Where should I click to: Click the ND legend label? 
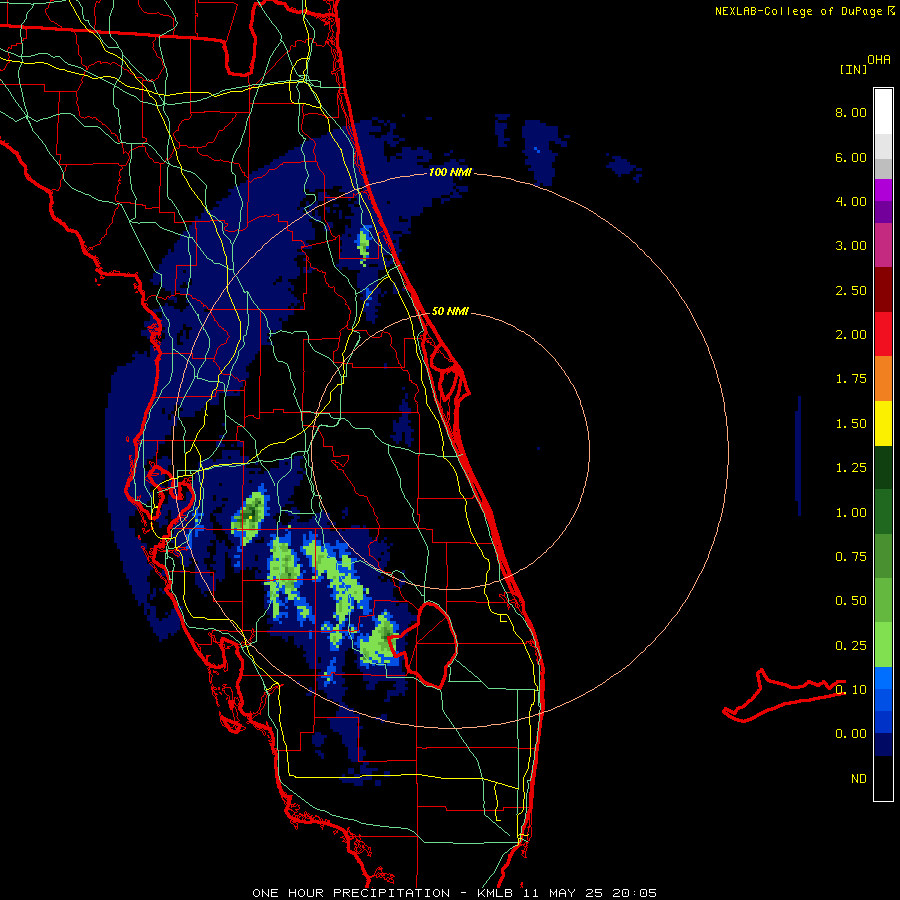click(859, 779)
